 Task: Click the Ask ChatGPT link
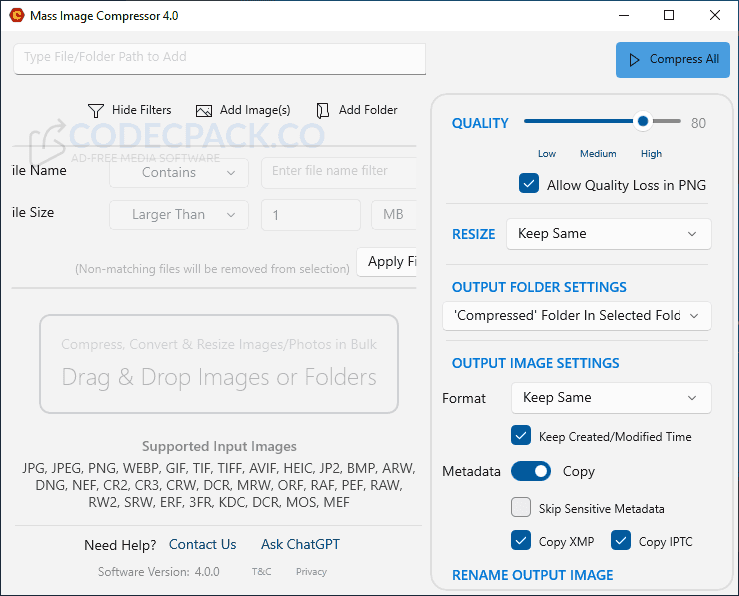300,545
